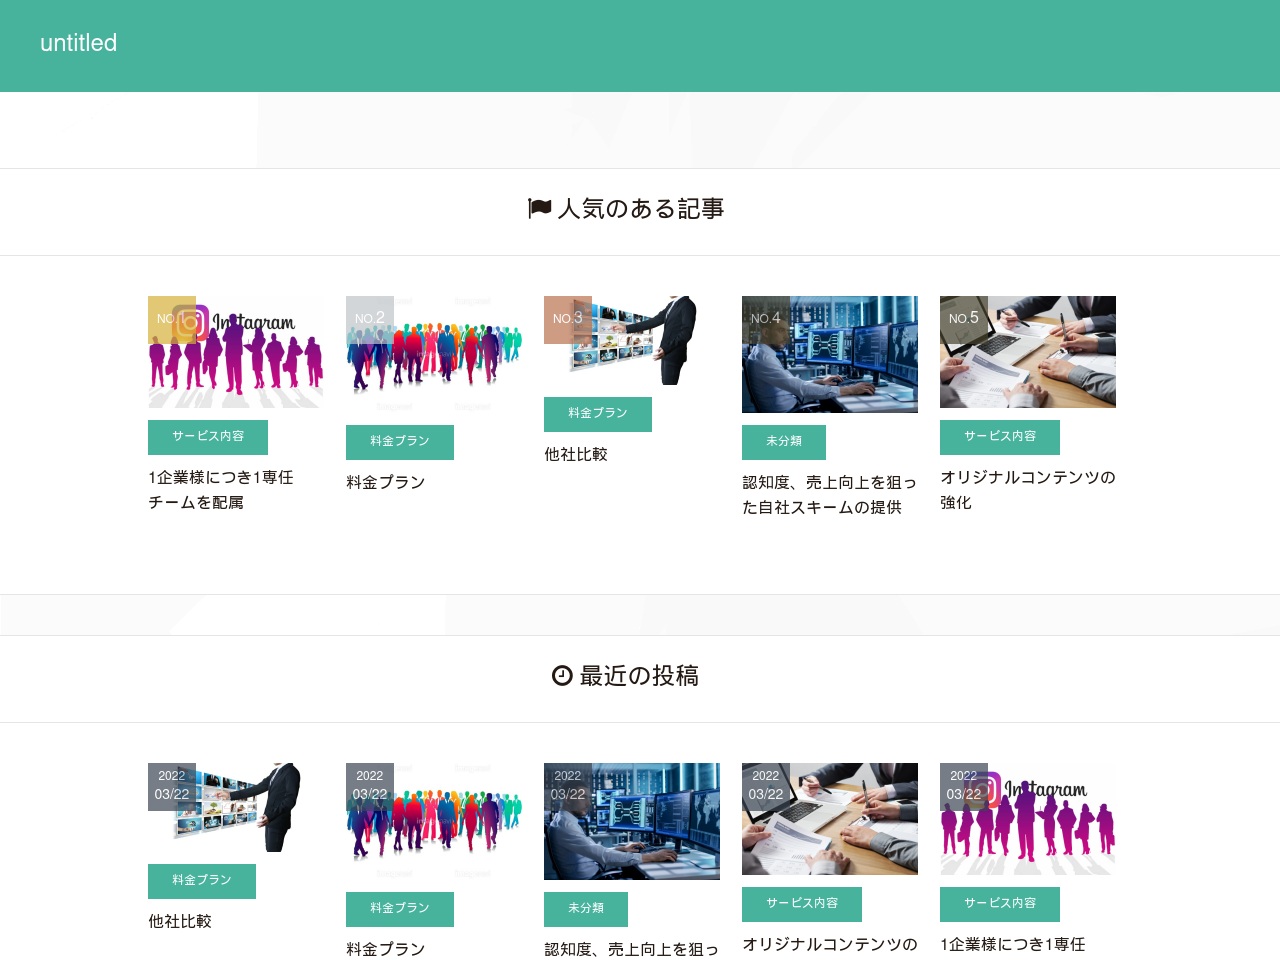Click サービス内容 tag under NO.5 article

click(x=1000, y=437)
